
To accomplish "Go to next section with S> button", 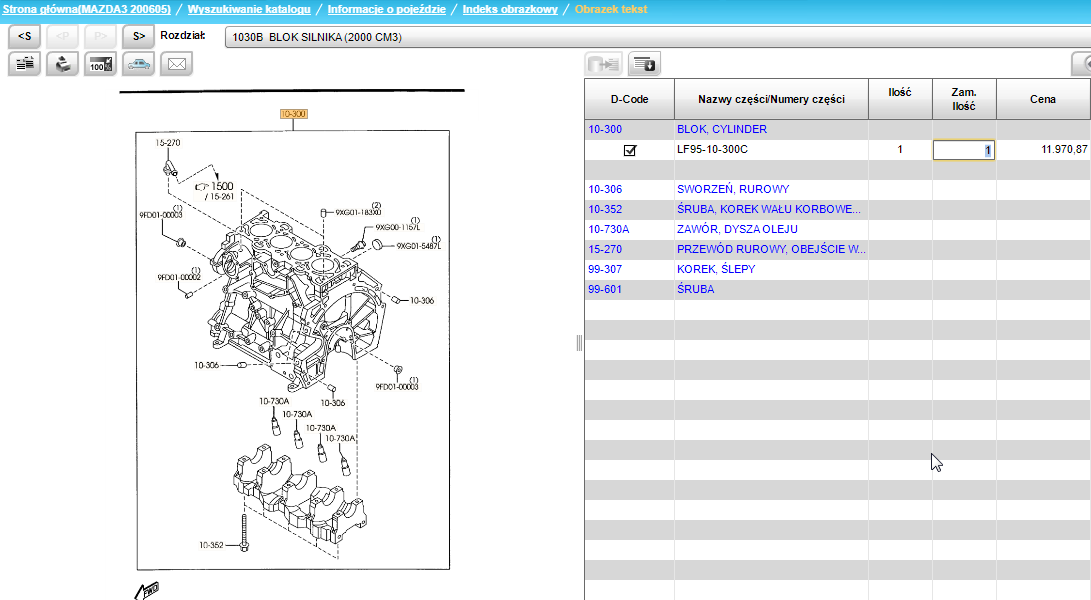I will pos(138,37).
